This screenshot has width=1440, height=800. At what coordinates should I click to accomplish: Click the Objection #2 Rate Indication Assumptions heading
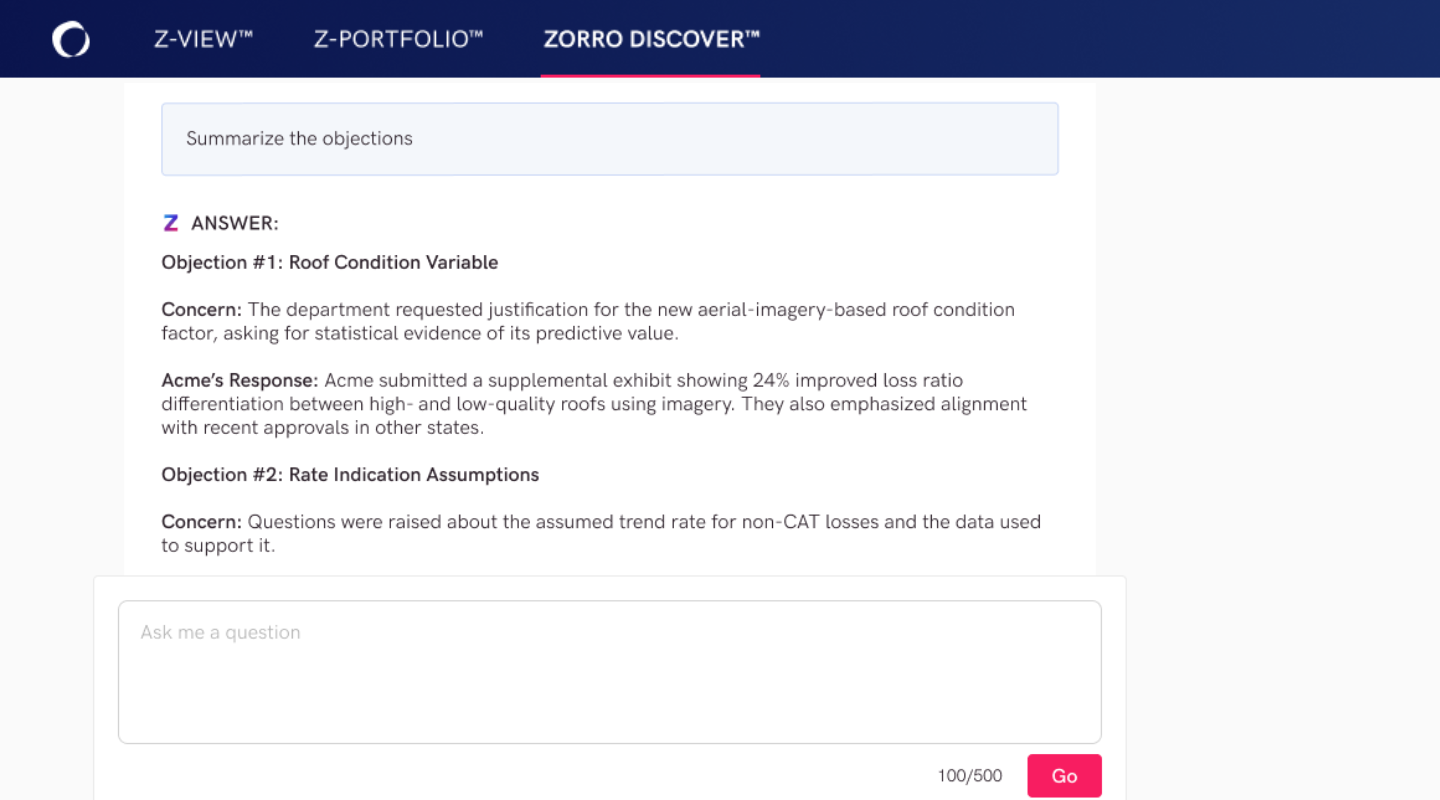click(350, 475)
